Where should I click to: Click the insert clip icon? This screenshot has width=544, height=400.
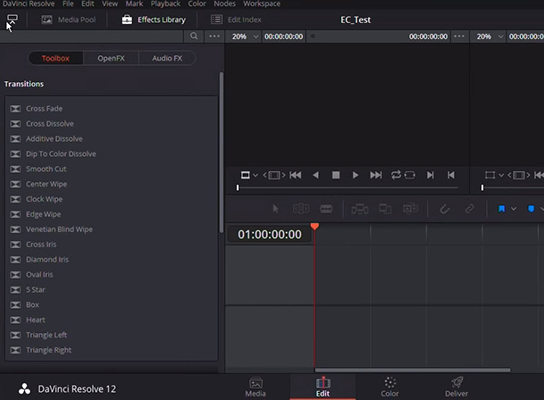[360, 209]
